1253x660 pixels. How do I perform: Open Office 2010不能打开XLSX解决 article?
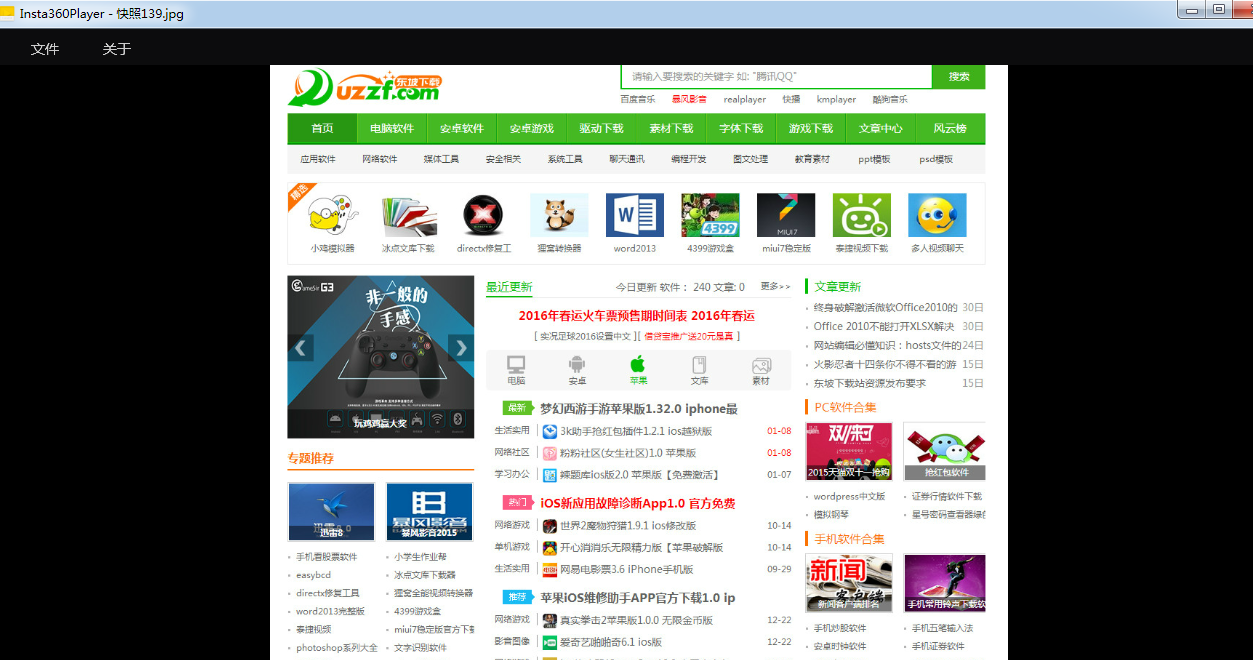coord(884,326)
